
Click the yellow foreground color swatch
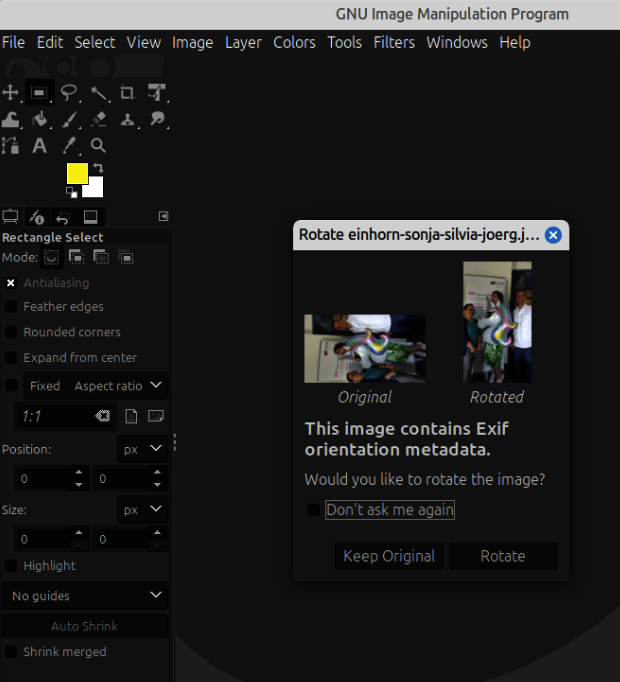pos(76,172)
